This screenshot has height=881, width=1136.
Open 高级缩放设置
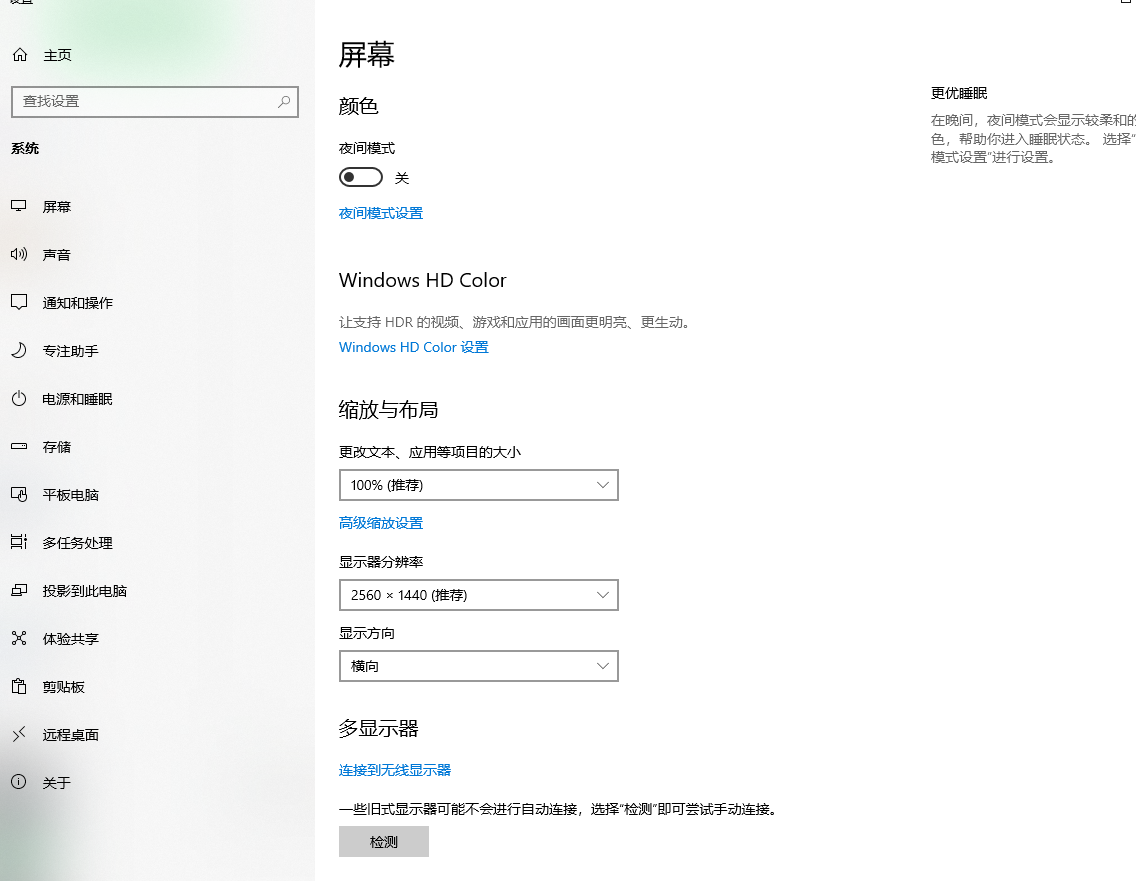(380, 522)
